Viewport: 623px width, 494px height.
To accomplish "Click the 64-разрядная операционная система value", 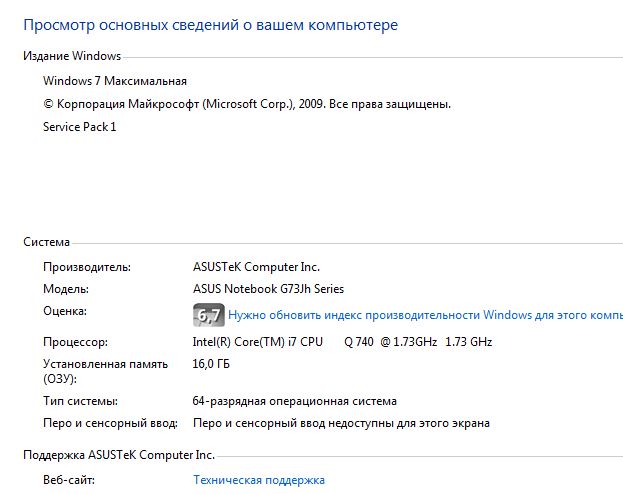I will (x=294, y=401).
